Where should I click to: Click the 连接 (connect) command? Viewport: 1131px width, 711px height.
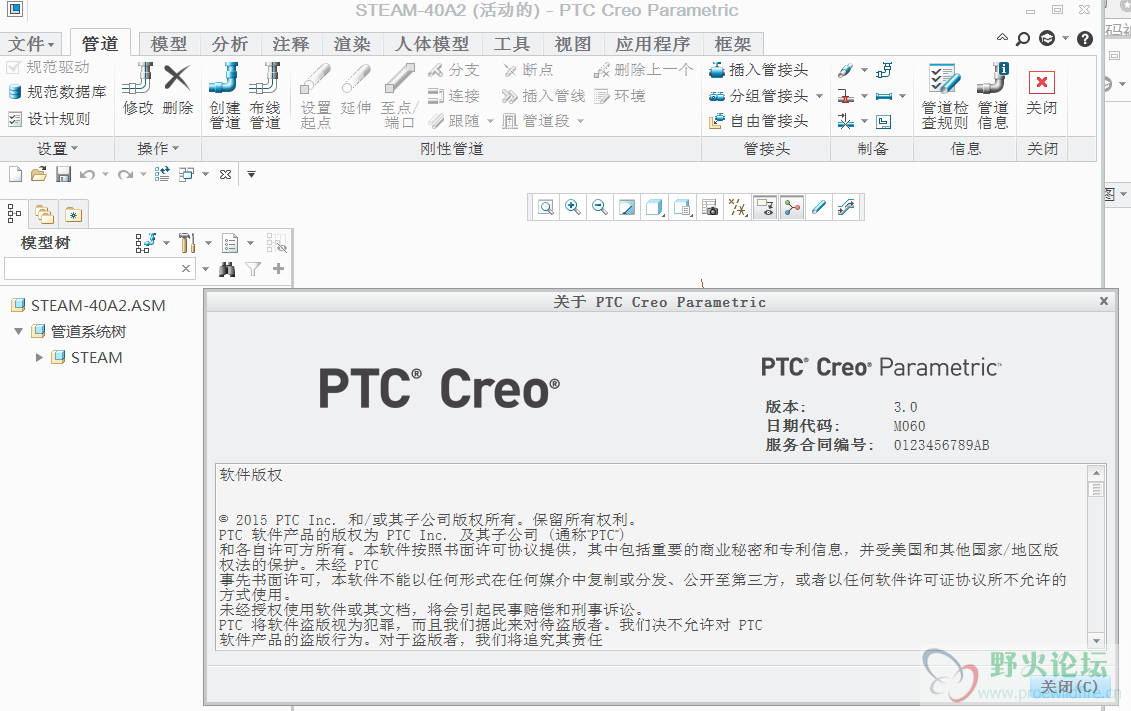tap(454, 96)
